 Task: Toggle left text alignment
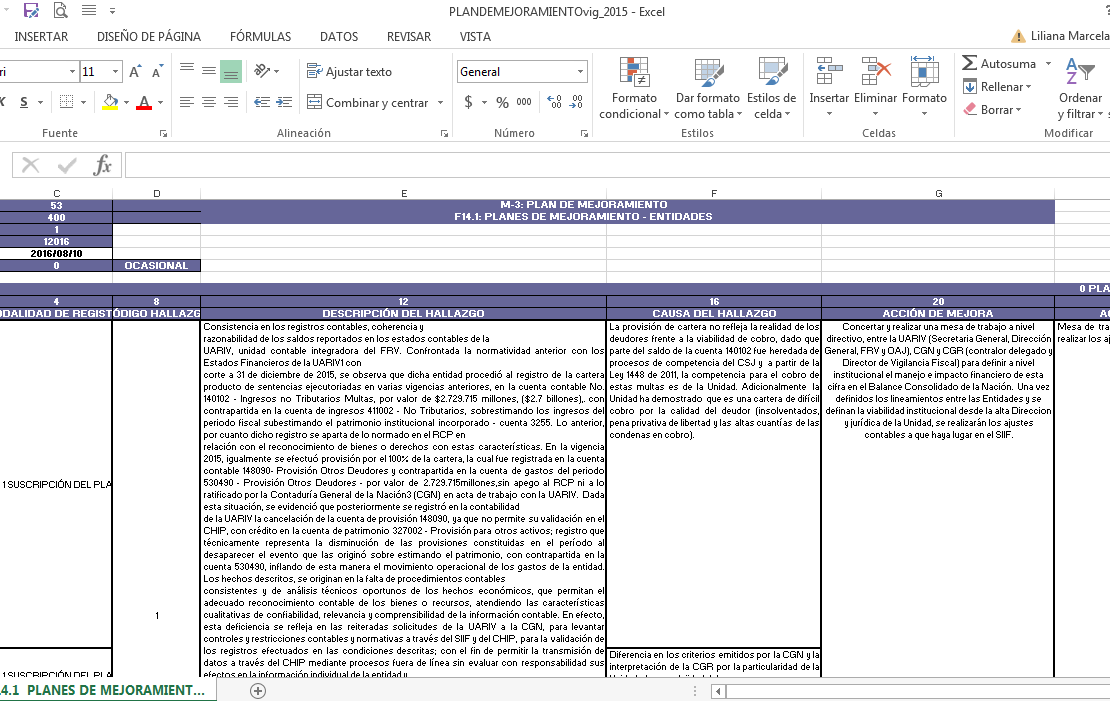tap(187, 103)
